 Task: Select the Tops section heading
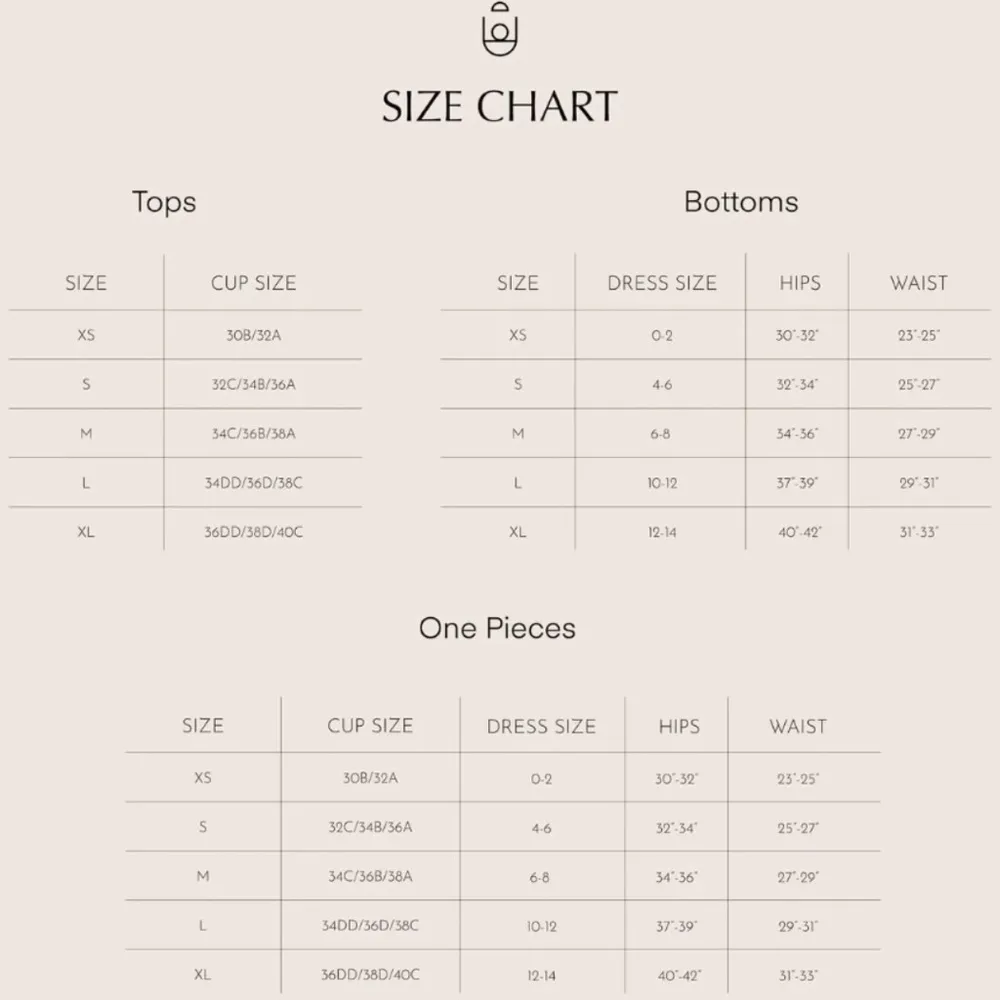[x=164, y=202]
